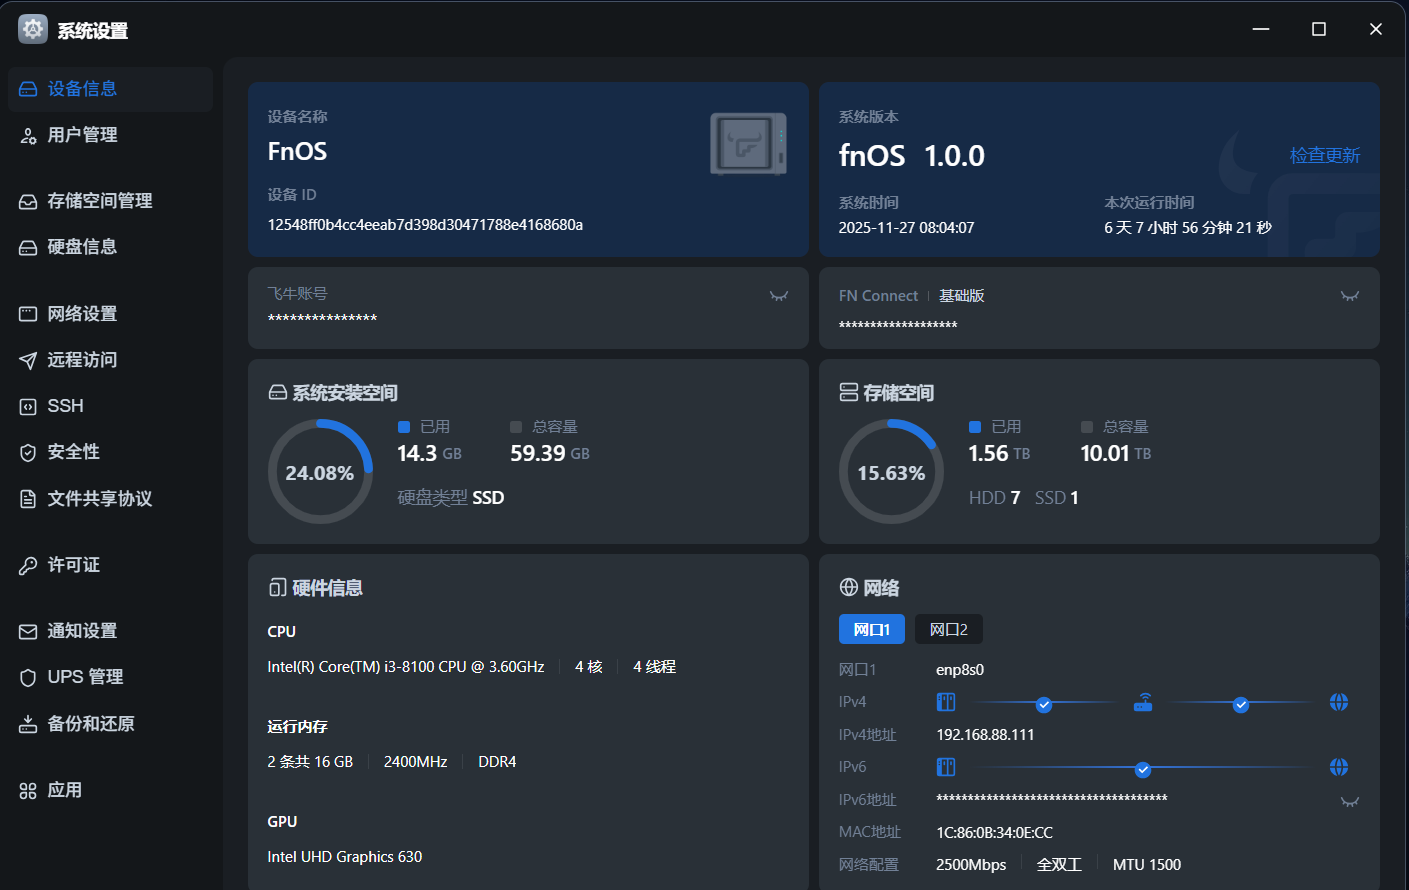
Task: Open 存储空间管理 settings page
Action: tap(99, 201)
